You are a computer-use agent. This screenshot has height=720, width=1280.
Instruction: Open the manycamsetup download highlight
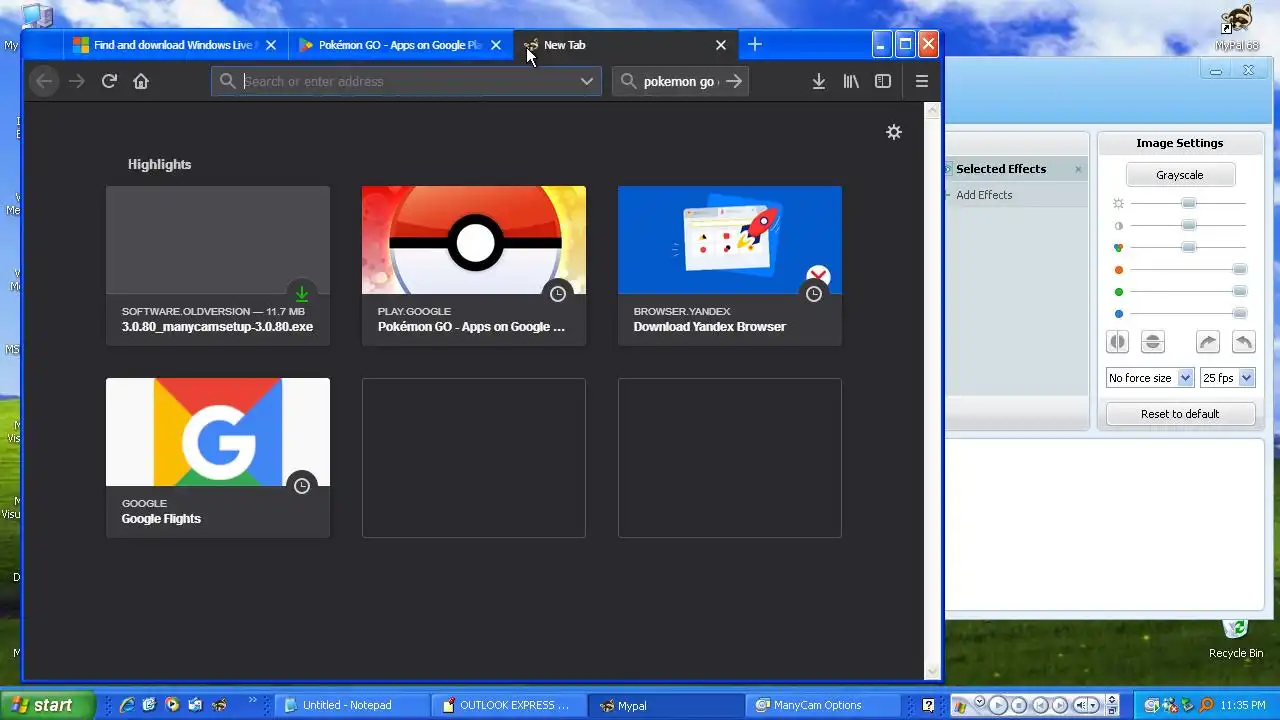[x=218, y=265]
